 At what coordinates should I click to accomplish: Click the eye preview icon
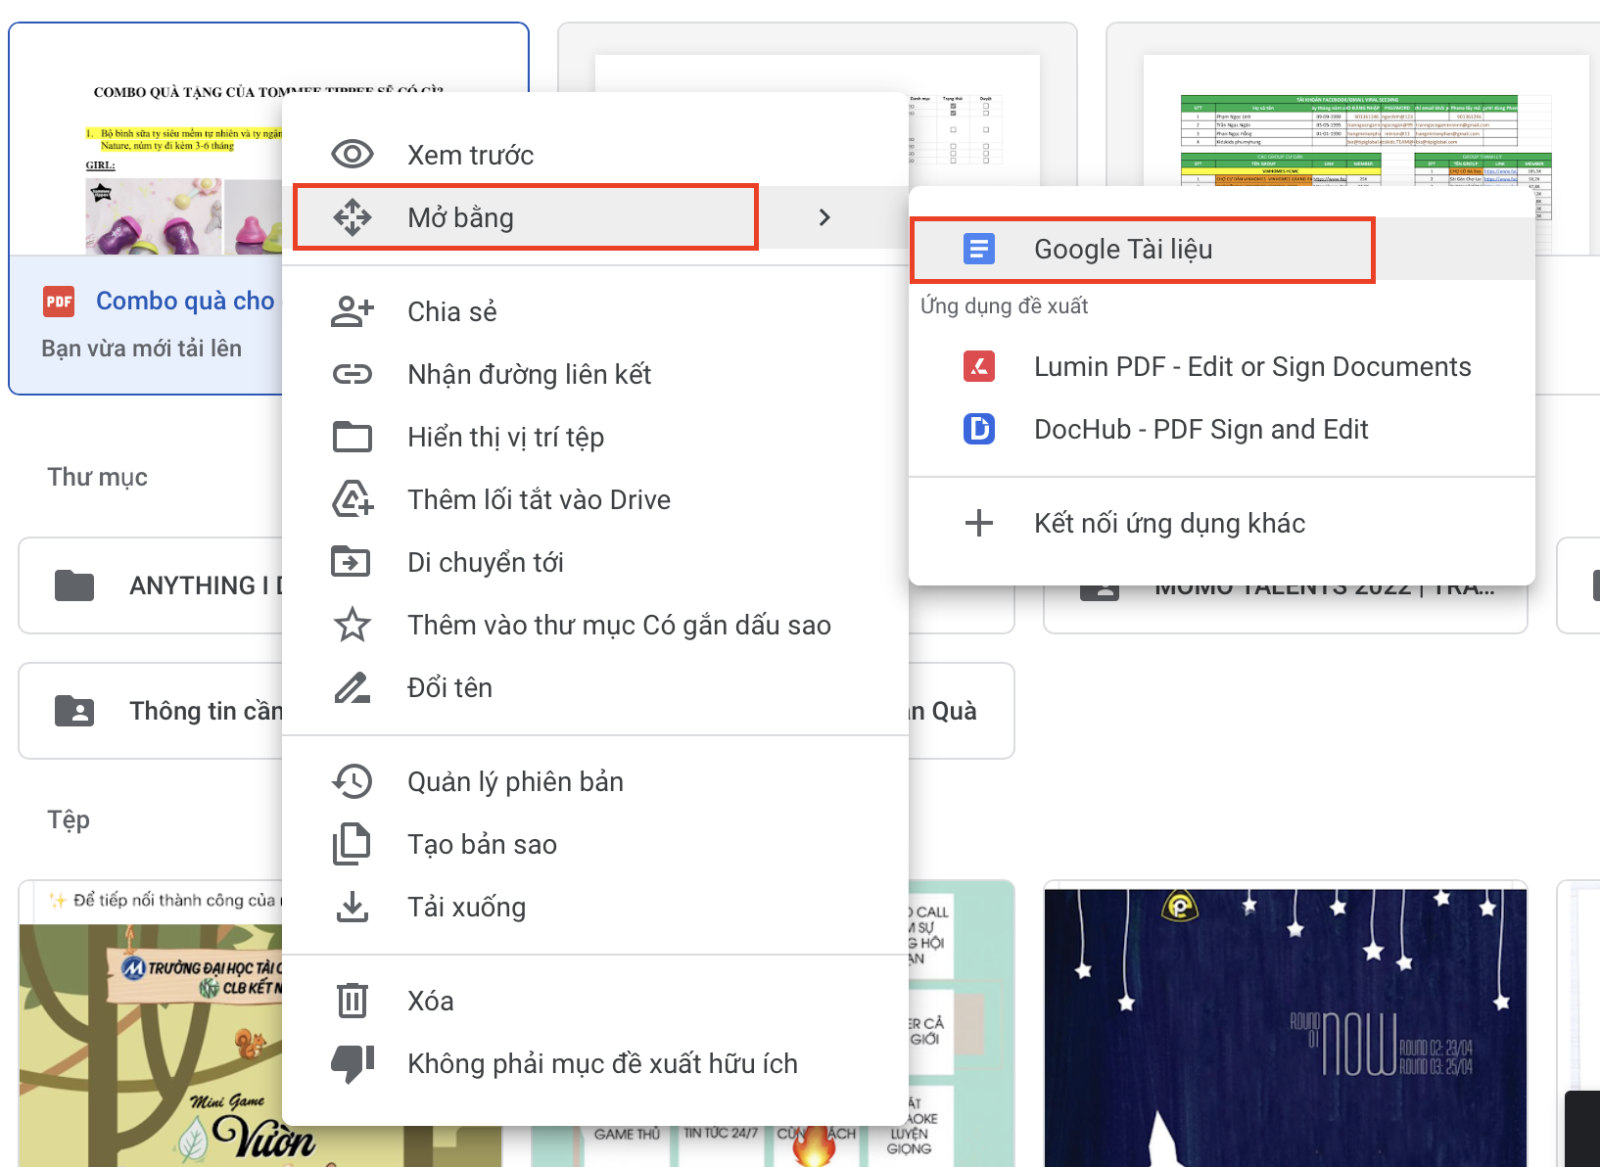(x=352, y=154)
